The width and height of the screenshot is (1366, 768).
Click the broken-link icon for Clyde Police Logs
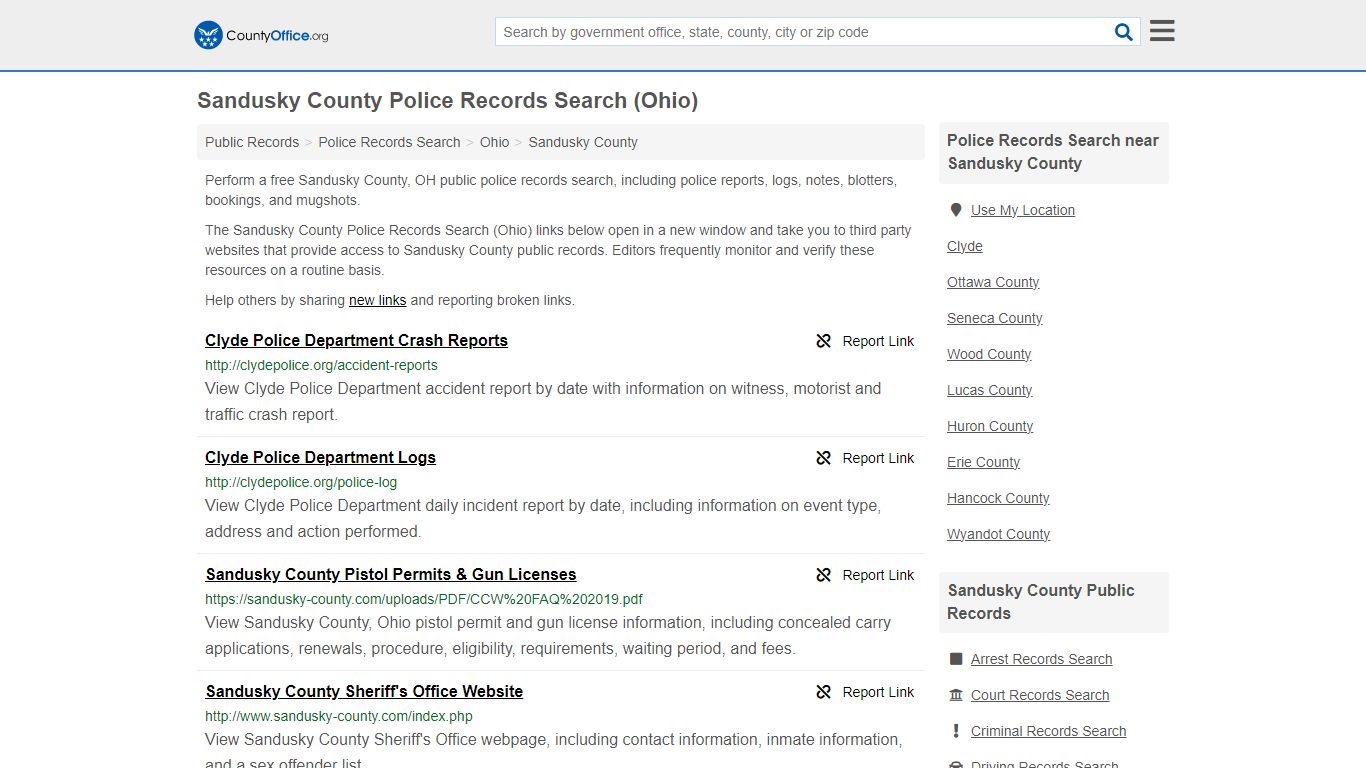point(823,458)
